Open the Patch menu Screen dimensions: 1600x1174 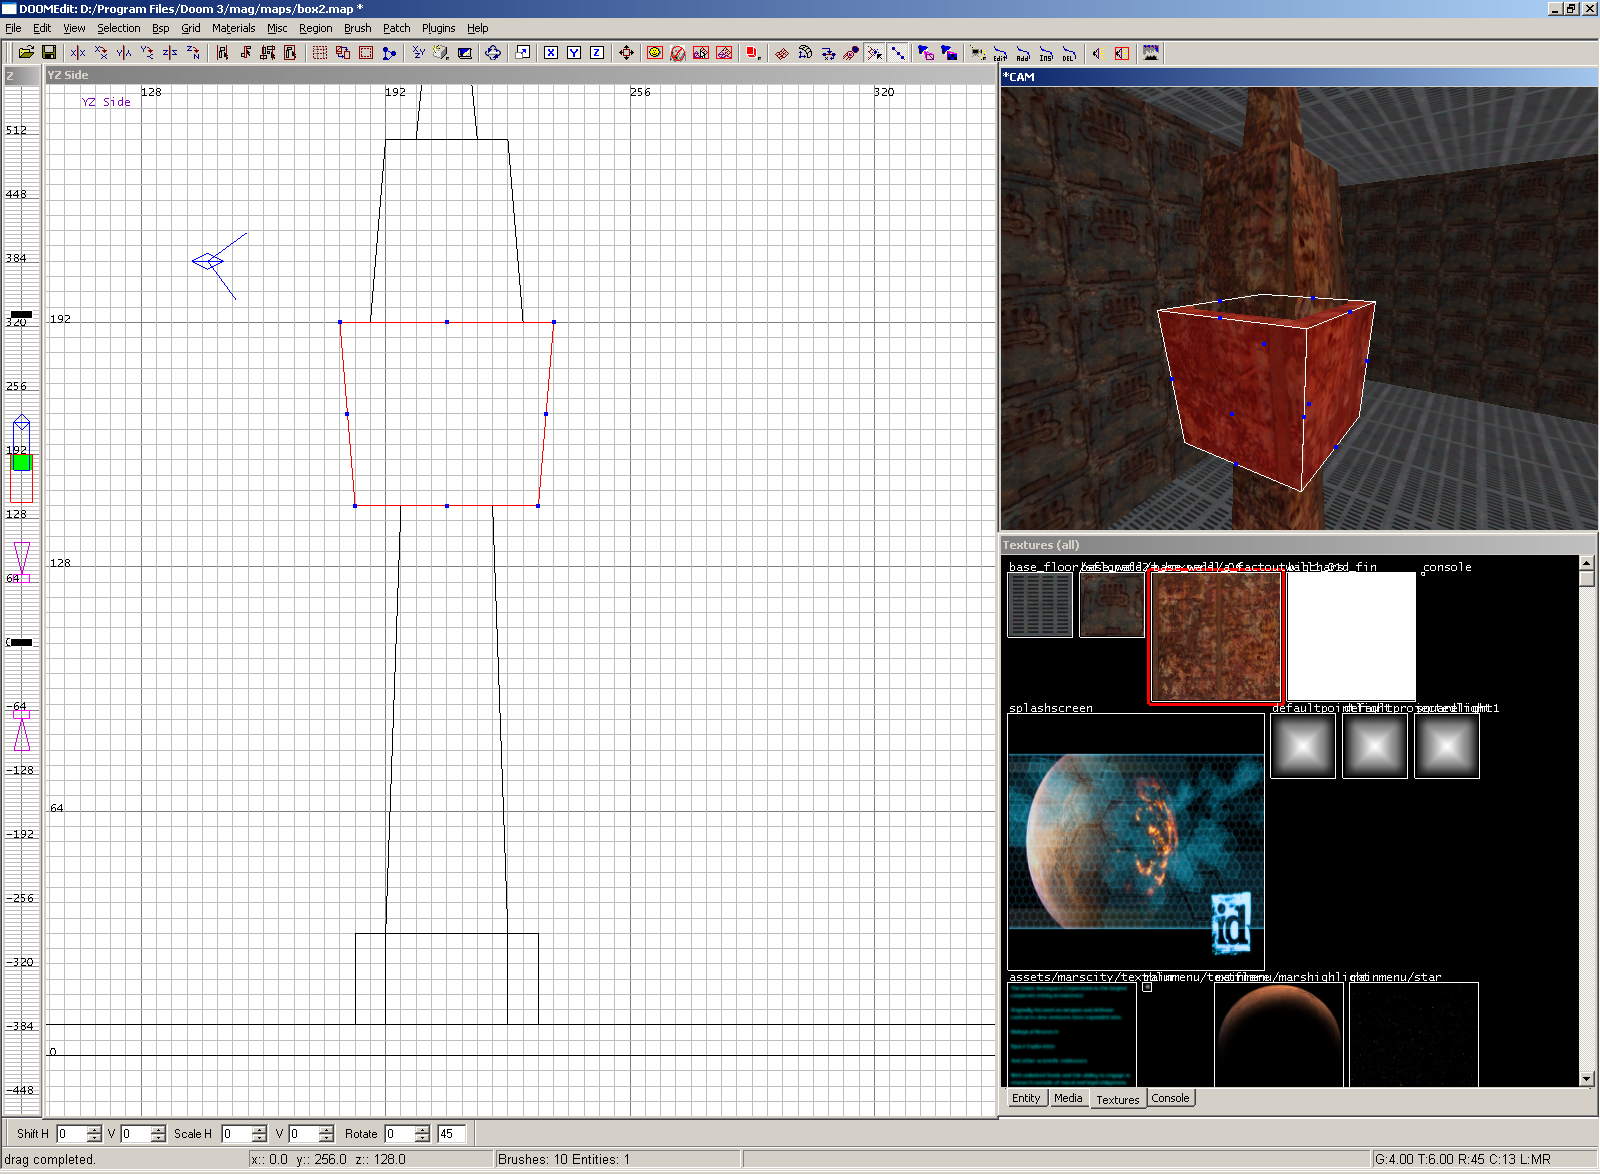point(396,28)
